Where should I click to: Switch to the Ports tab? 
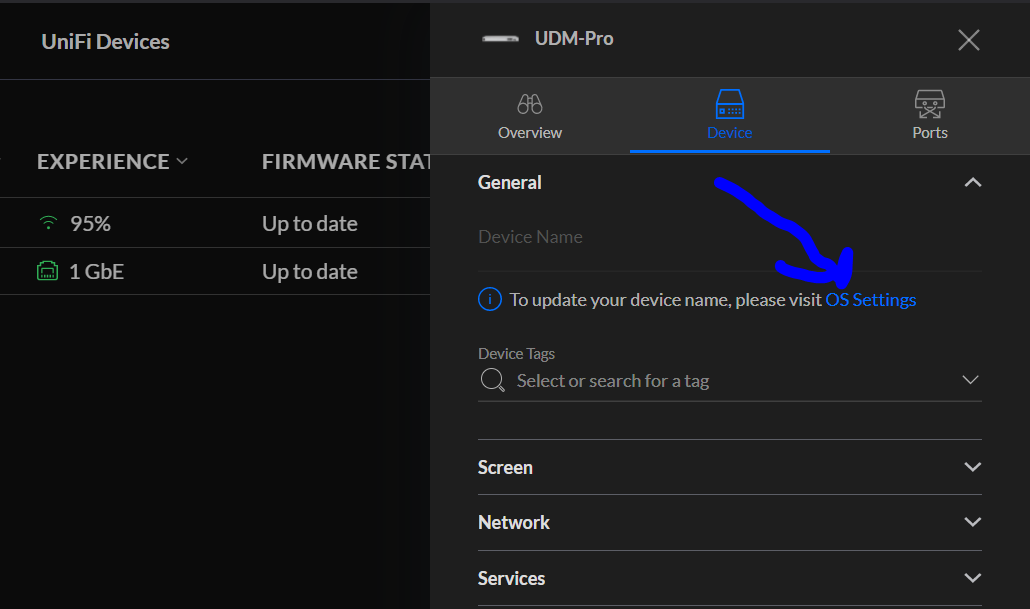point(929,116)
